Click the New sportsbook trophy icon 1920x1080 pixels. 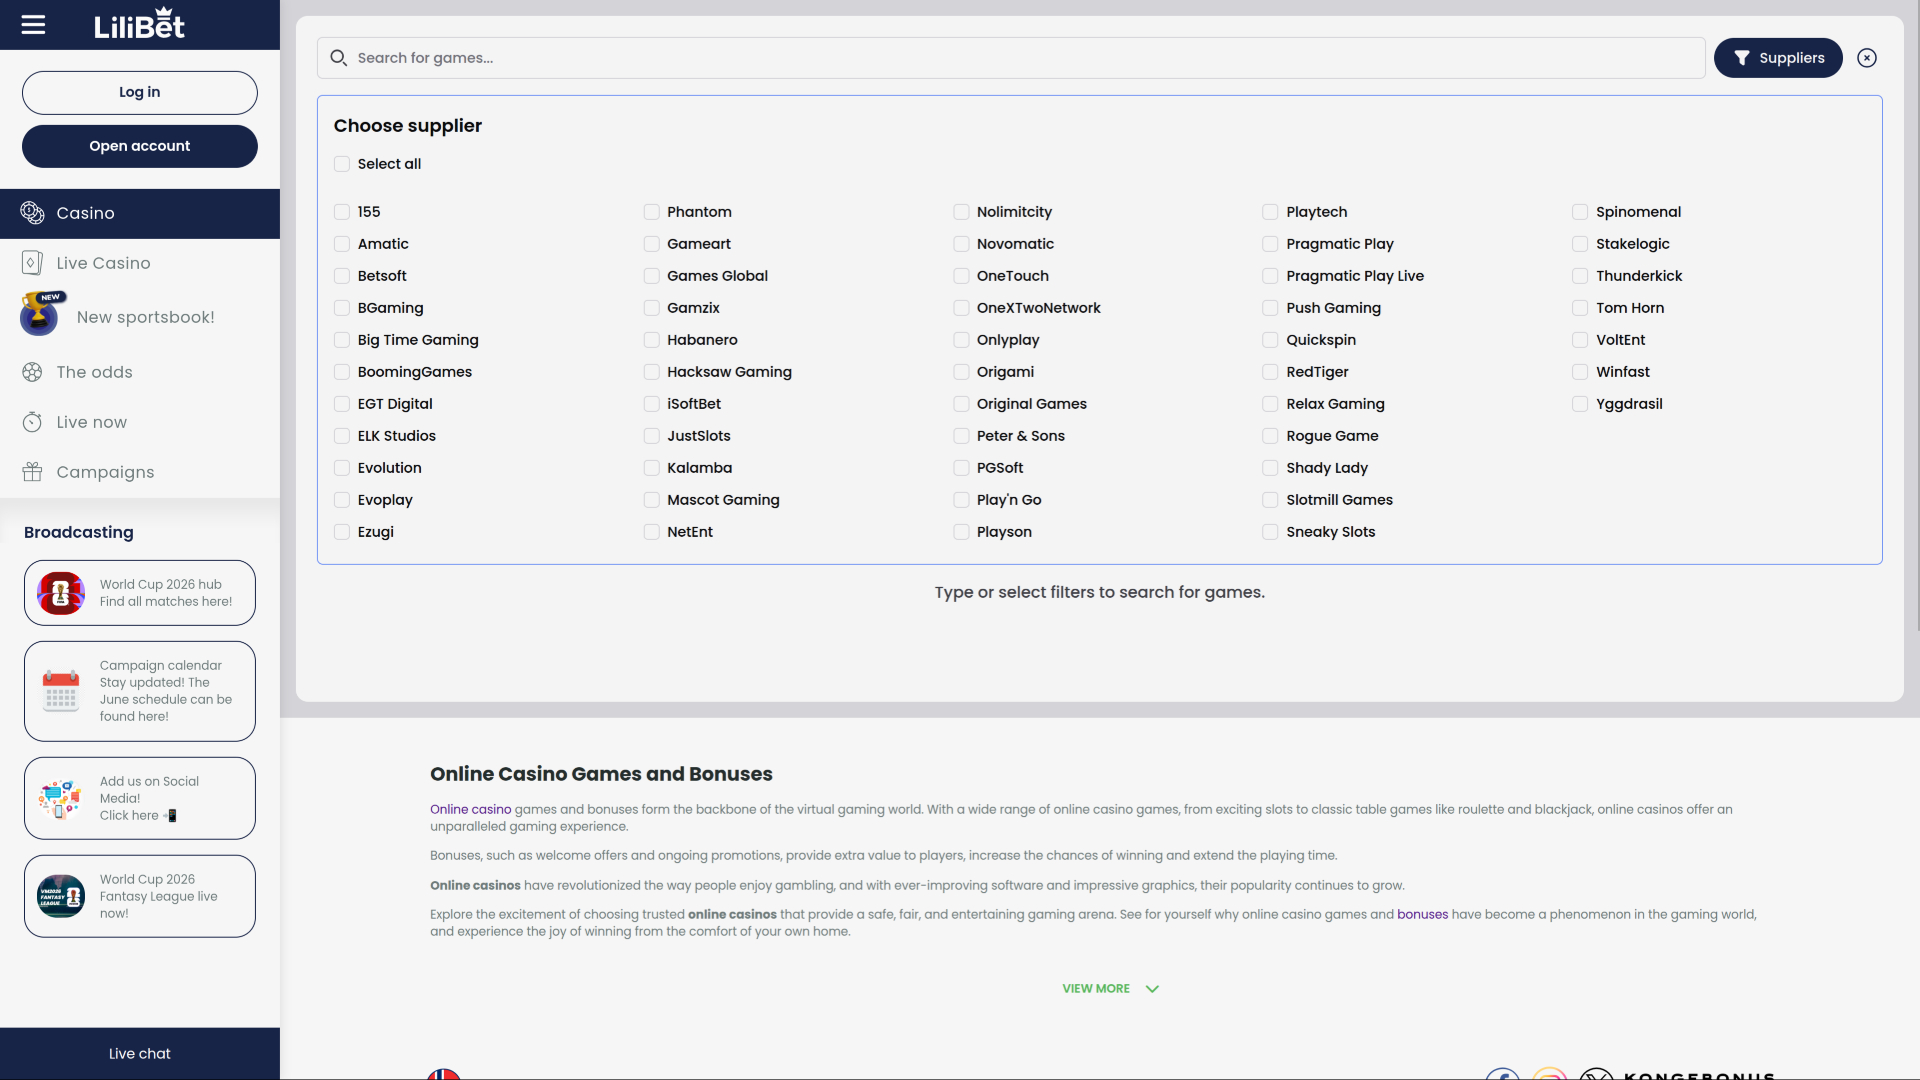(40, 314)
